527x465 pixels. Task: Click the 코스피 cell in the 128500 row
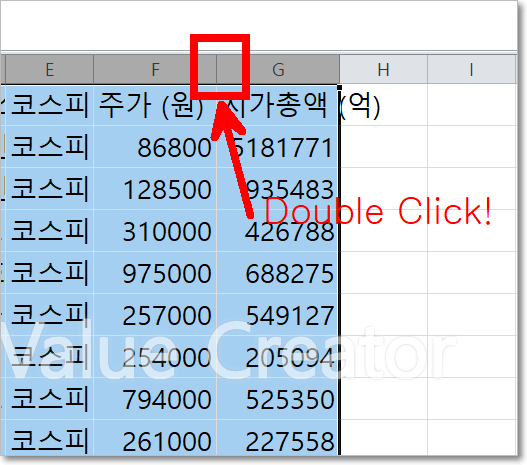click(49, 189)
